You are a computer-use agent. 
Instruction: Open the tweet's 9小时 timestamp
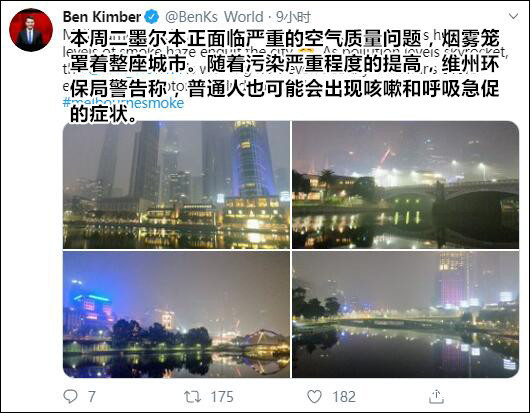pos(293,17)
